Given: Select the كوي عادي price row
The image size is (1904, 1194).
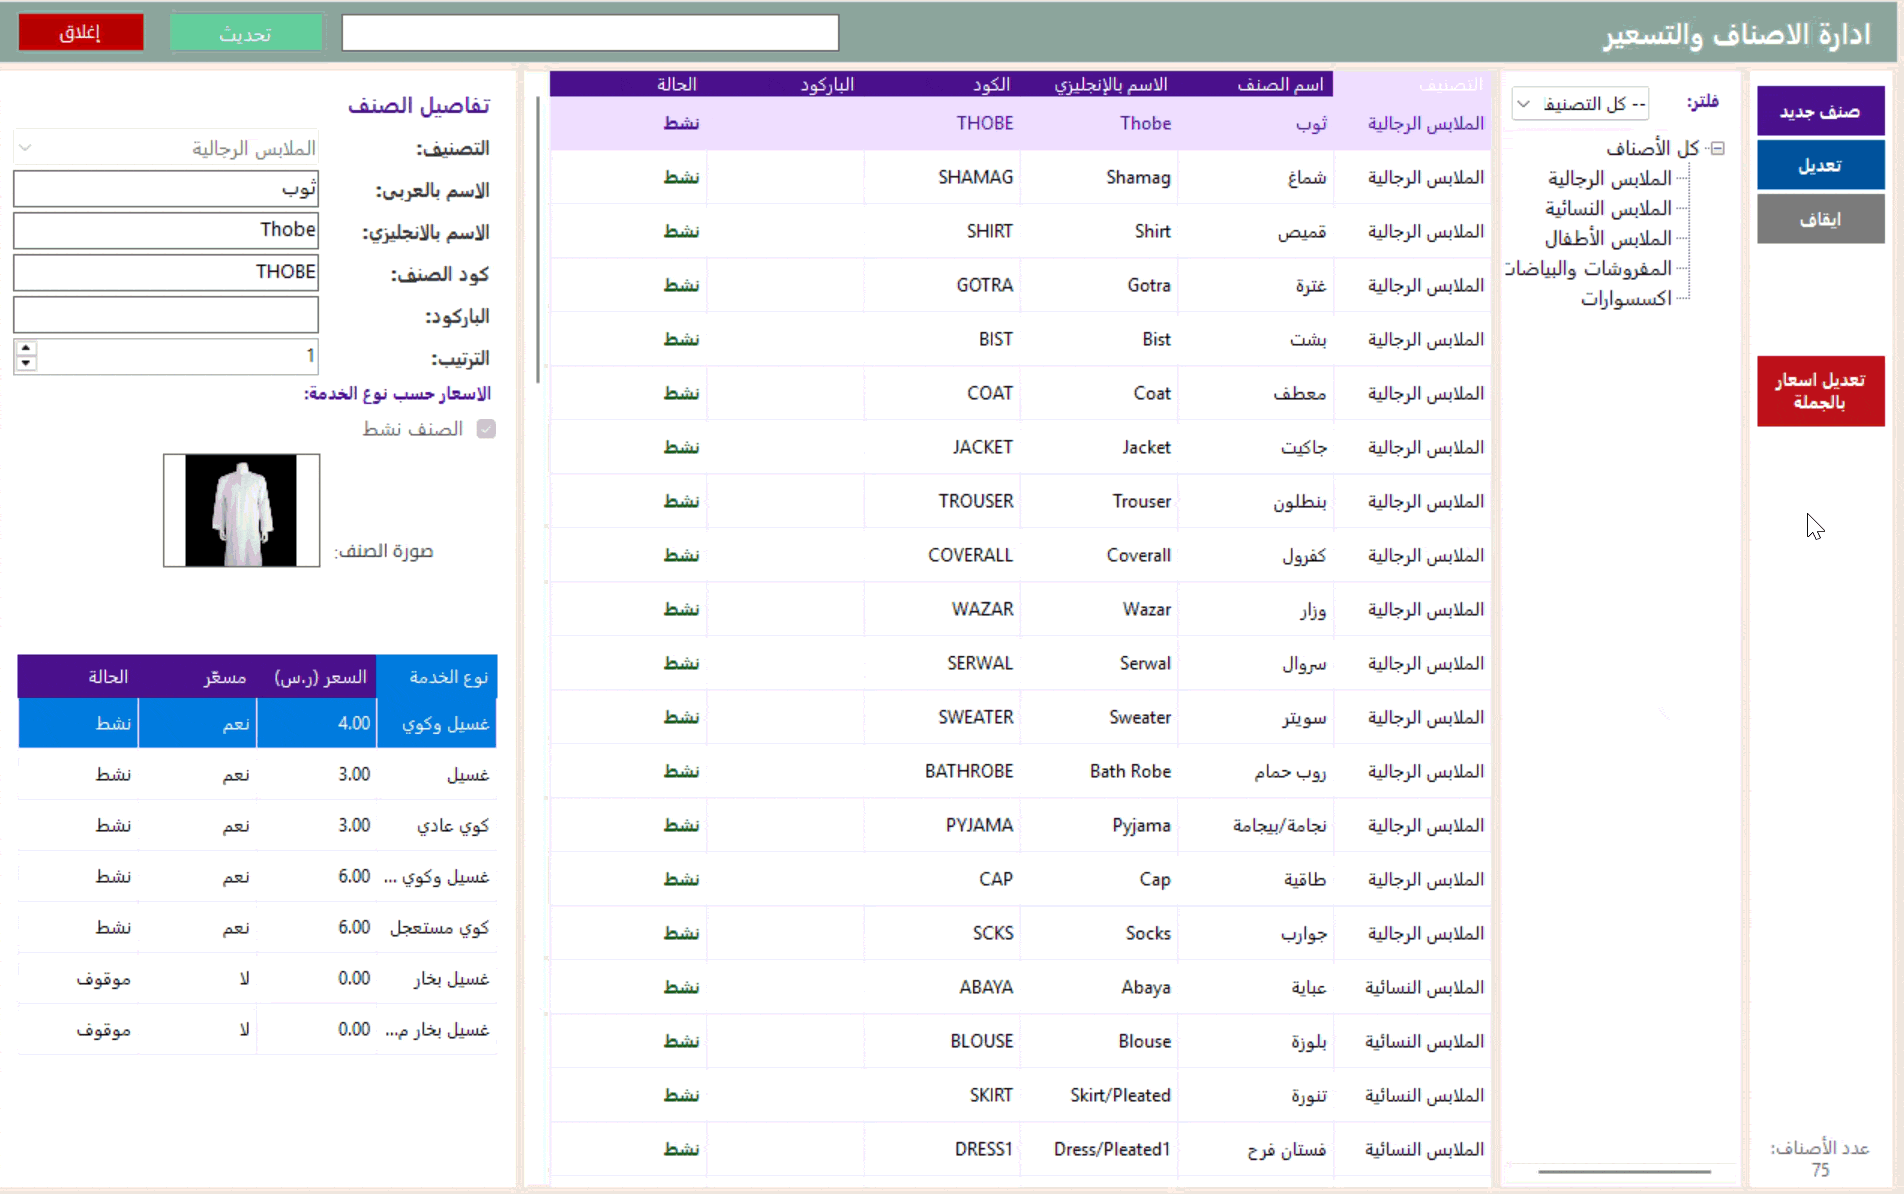Looking at the screenshot, I should tap(257, 825).
